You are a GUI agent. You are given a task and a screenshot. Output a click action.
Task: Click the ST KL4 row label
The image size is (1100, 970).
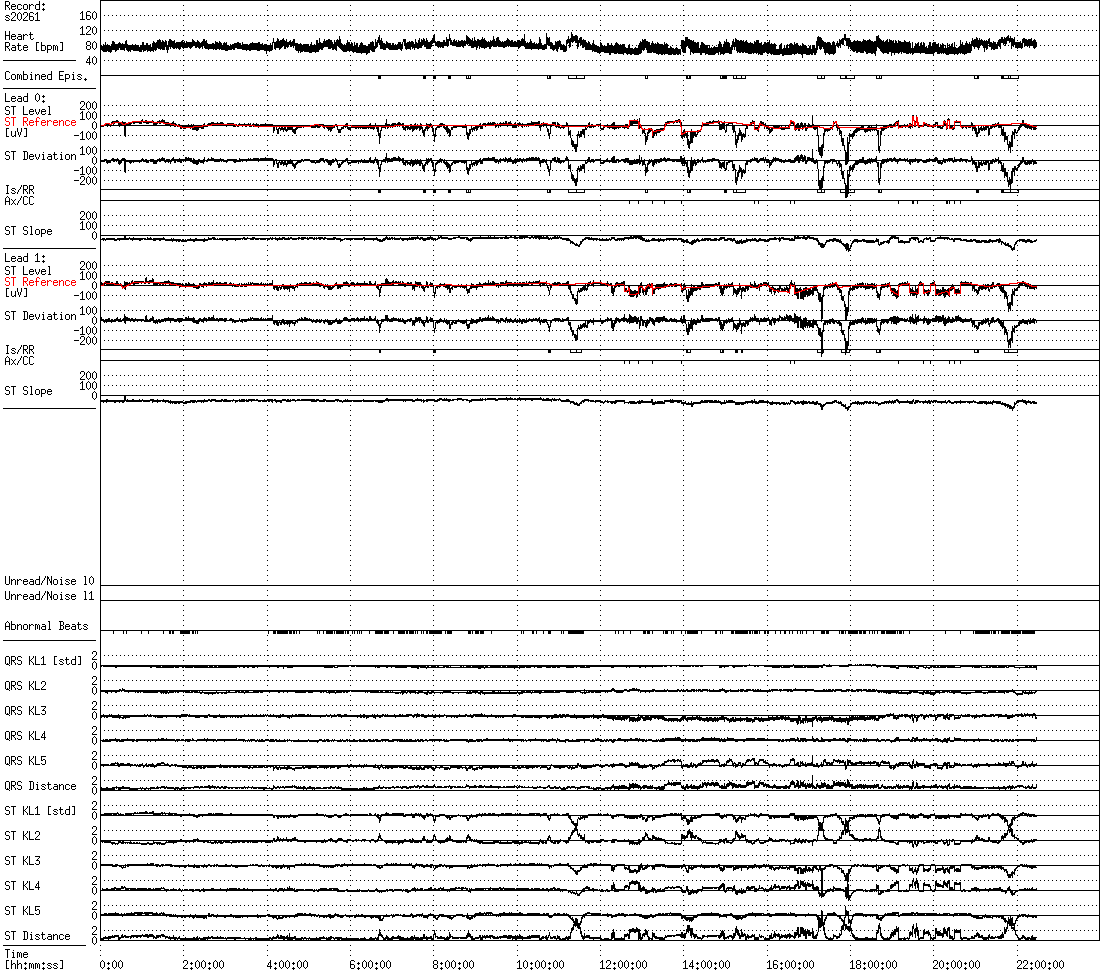click(22, 887)
